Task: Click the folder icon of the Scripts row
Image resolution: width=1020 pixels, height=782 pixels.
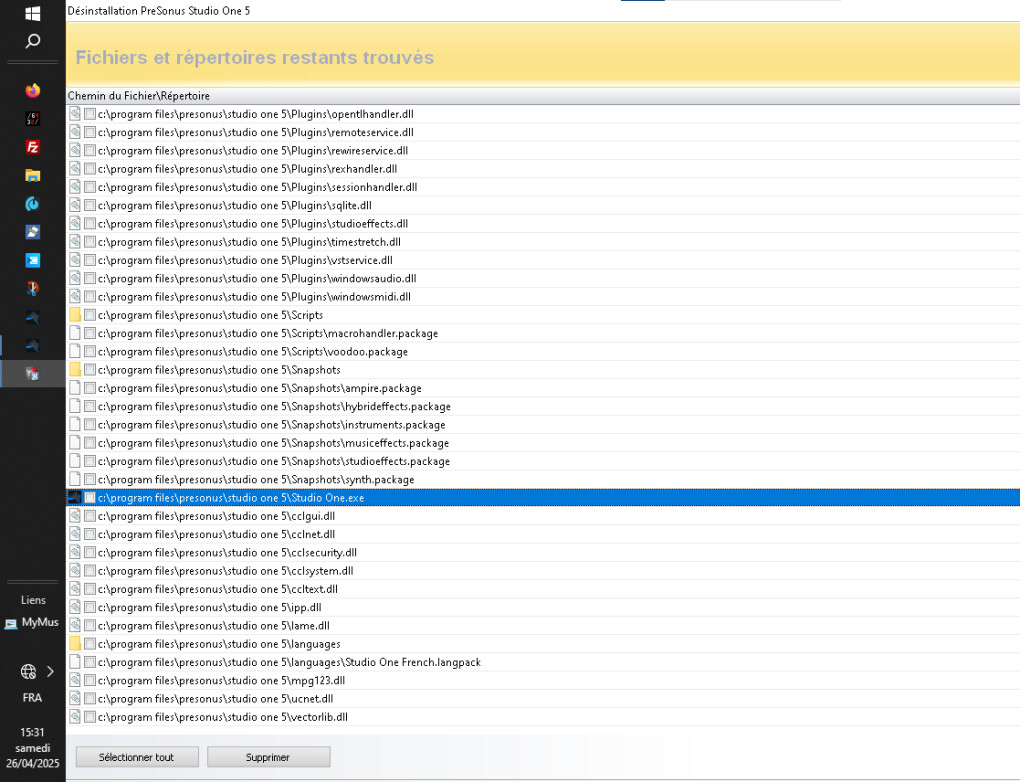Action: tap(75, 315)
